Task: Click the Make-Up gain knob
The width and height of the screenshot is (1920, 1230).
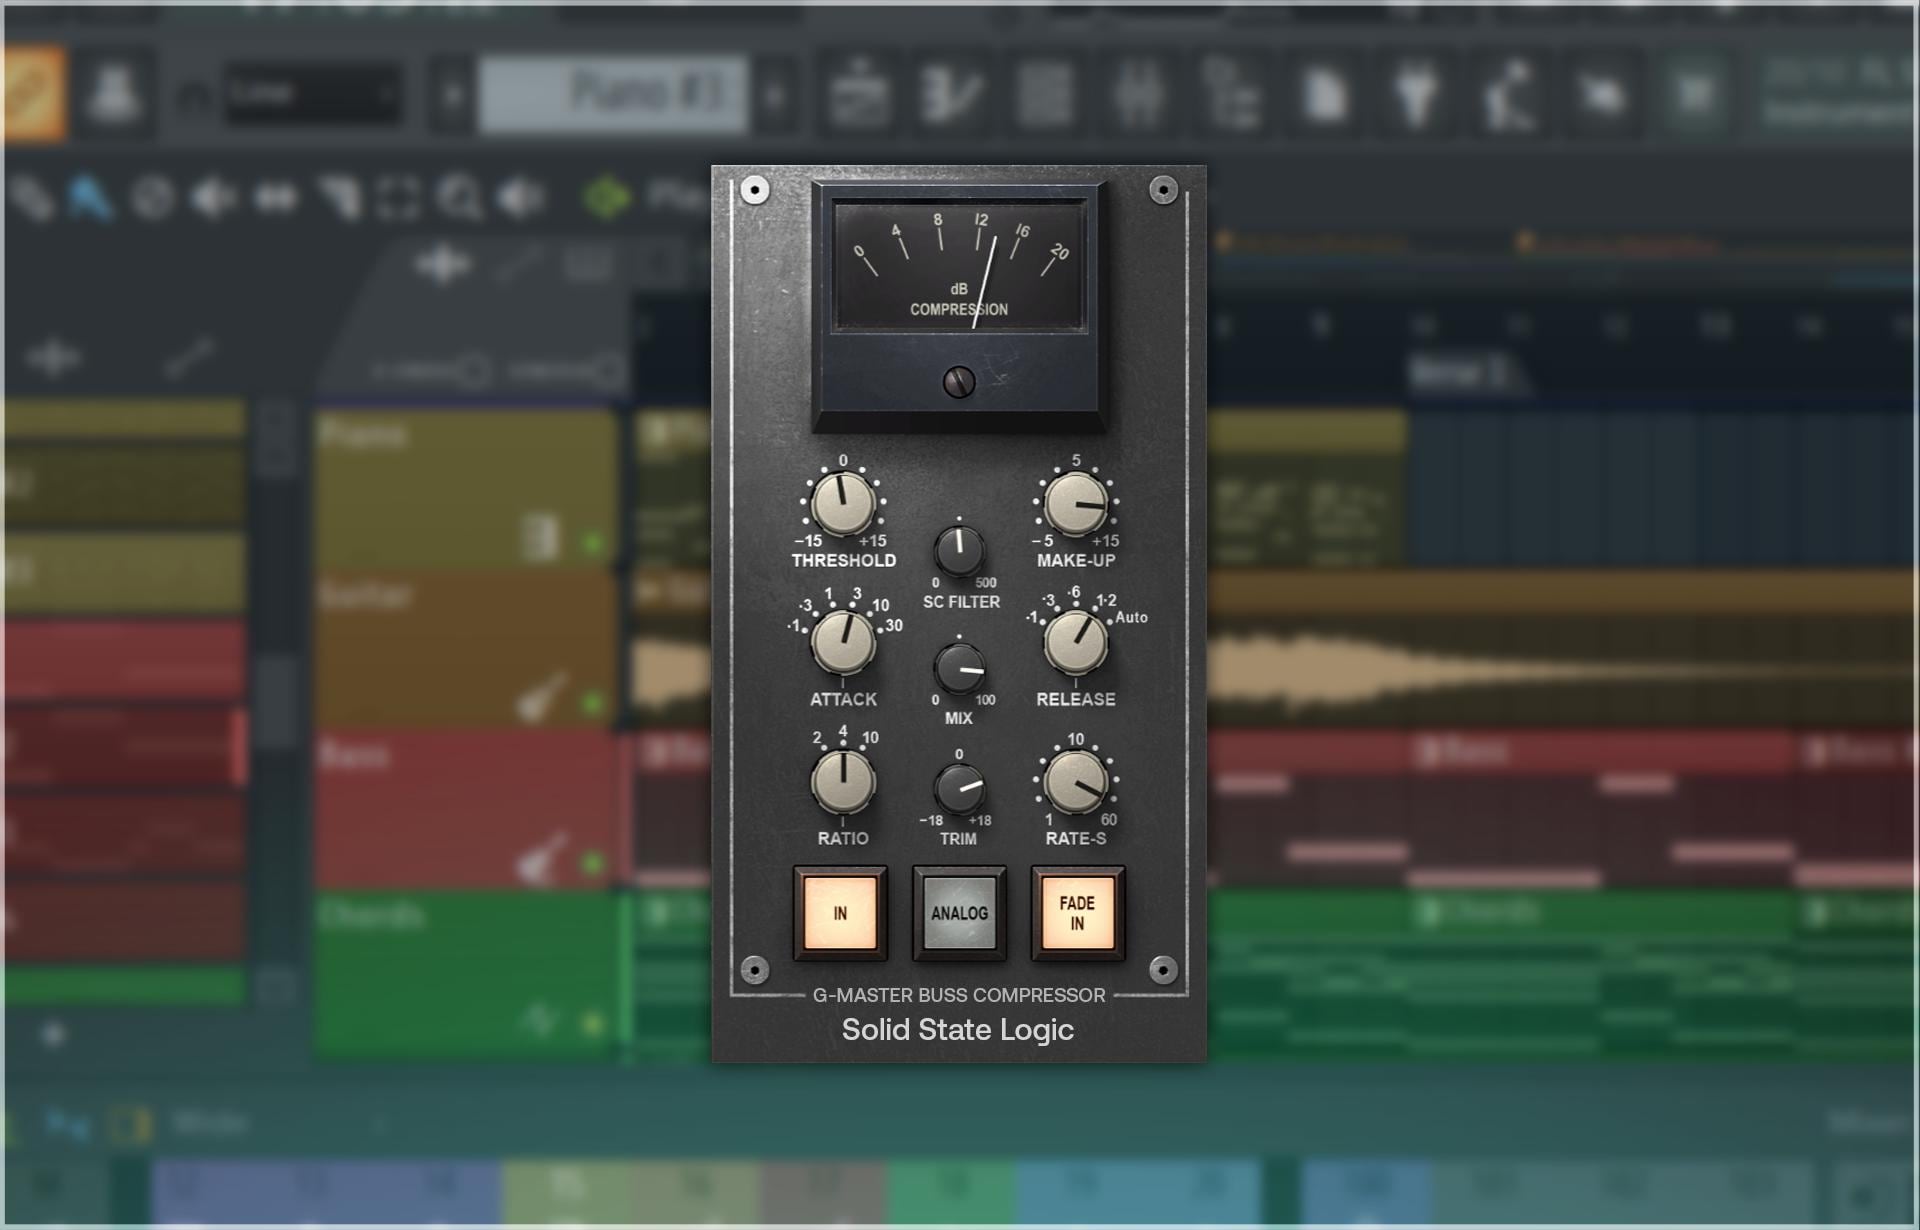Action: click(x=1076, y=504)
